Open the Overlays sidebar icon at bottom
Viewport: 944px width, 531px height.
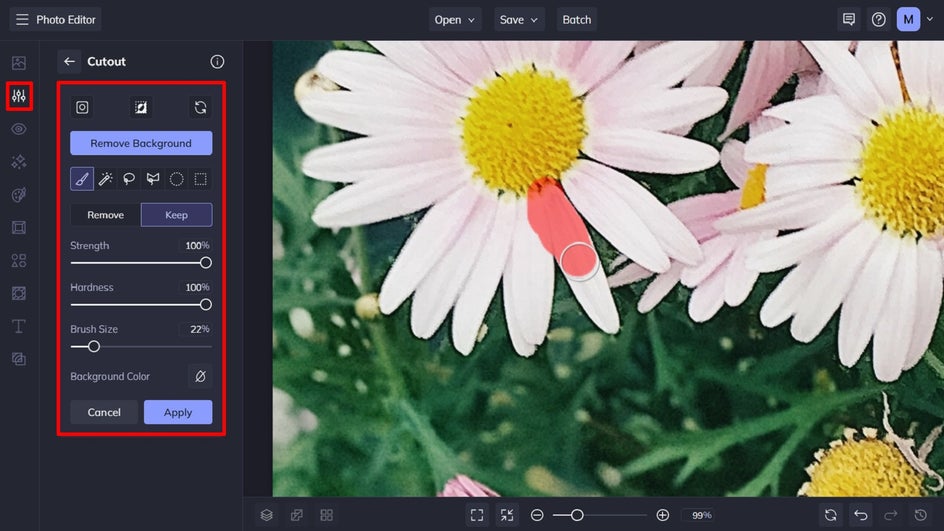[19, 359]
